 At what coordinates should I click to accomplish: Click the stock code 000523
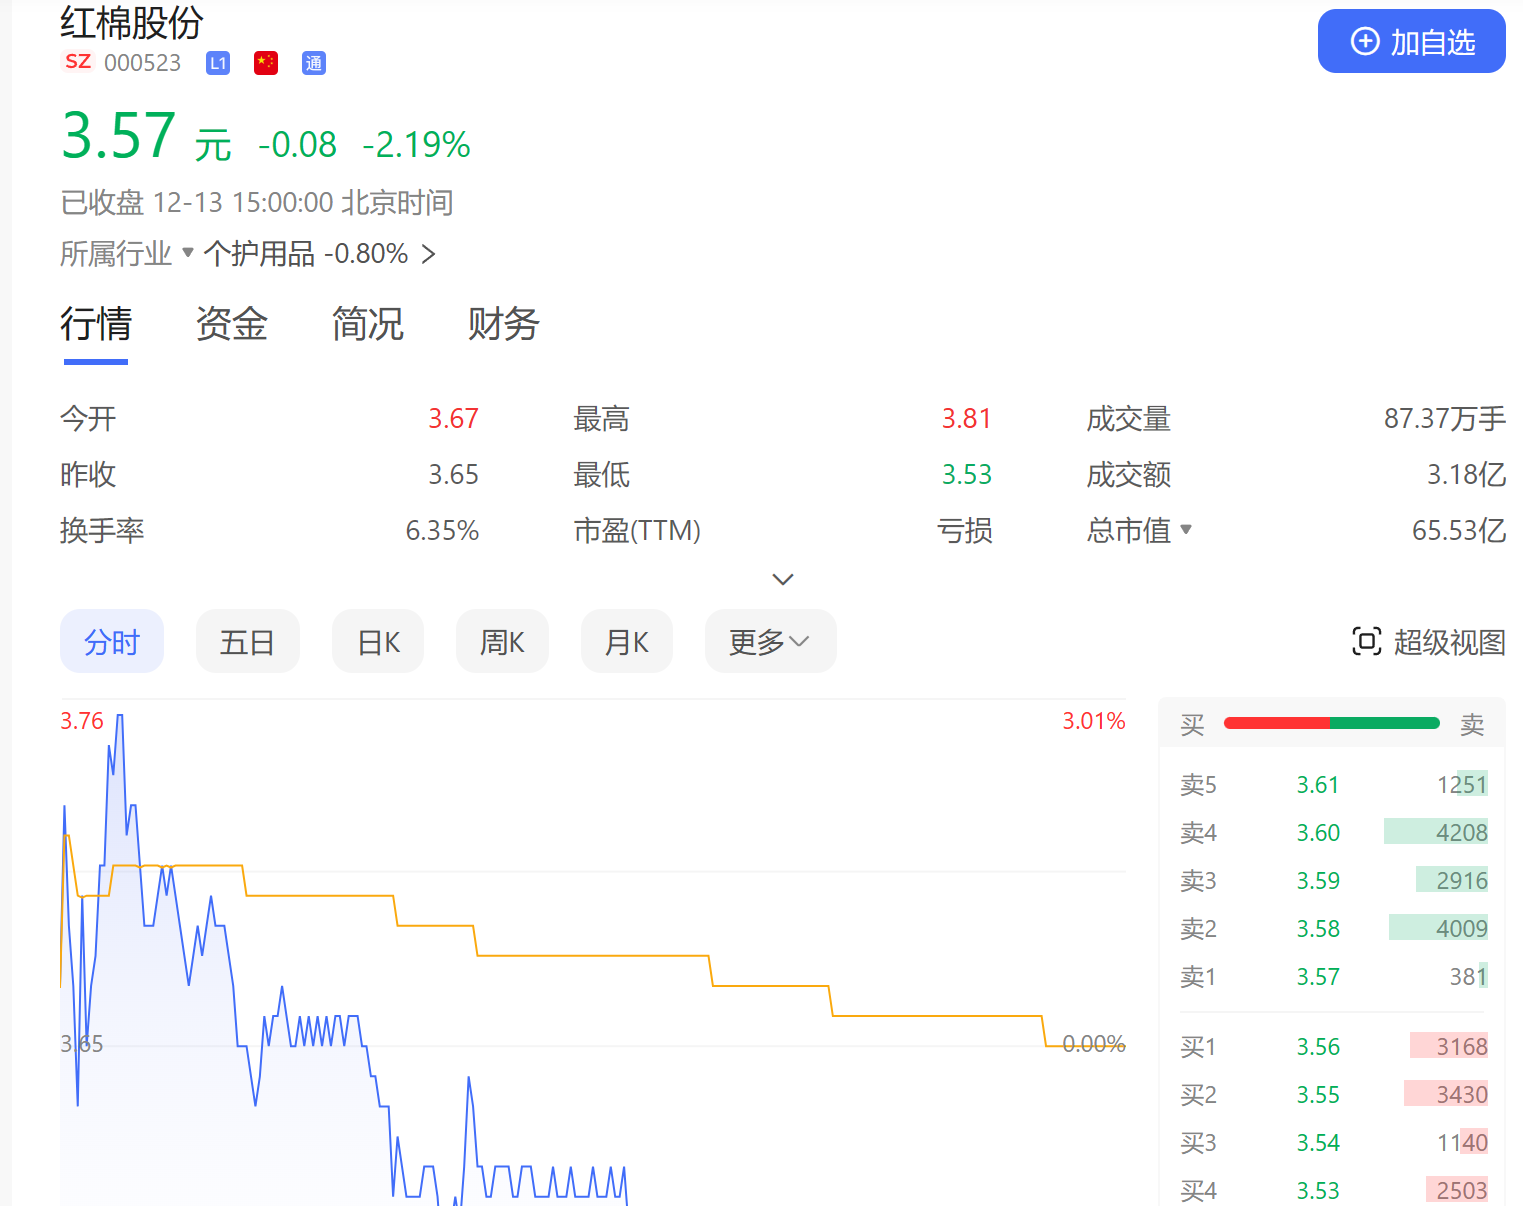point(143,63)
